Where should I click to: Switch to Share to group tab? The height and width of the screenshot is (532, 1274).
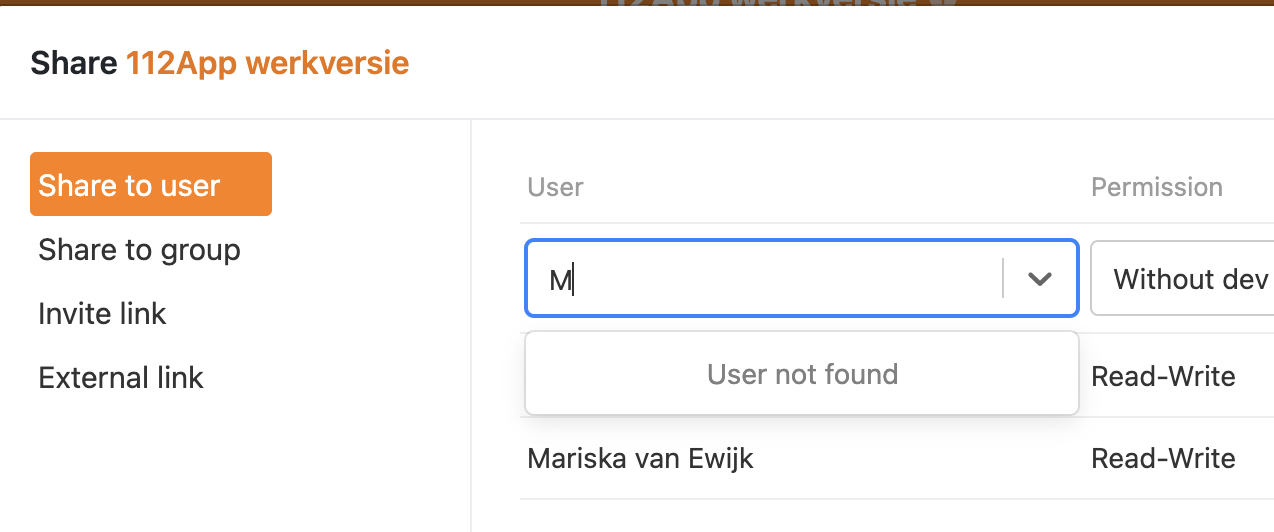[139, 250]
